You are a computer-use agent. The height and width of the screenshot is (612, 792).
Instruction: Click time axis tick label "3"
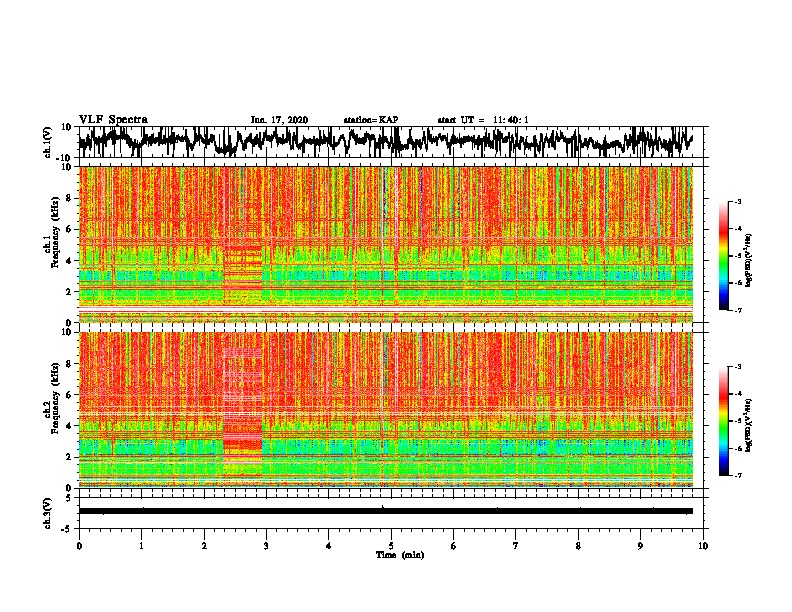point(266,546)
